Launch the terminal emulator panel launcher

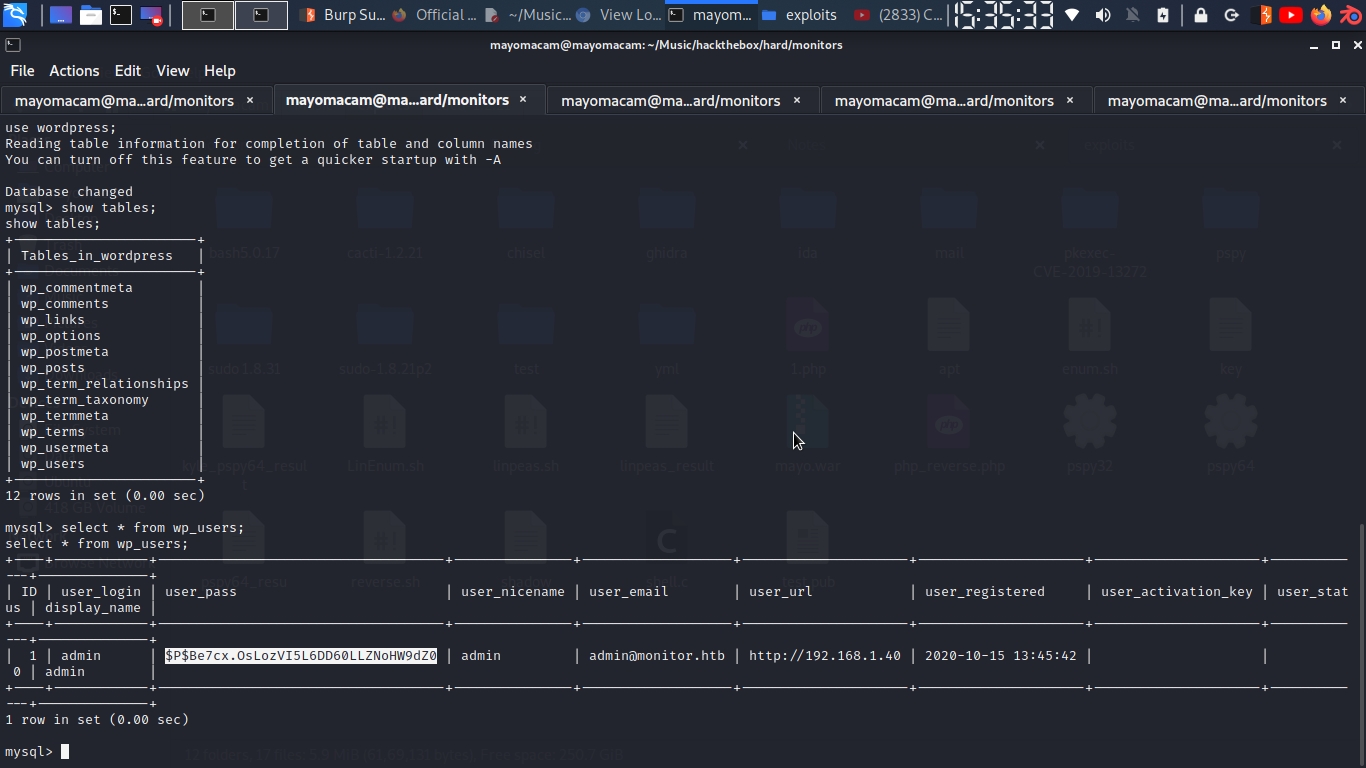pyautogui.click(x=121, y=15)
